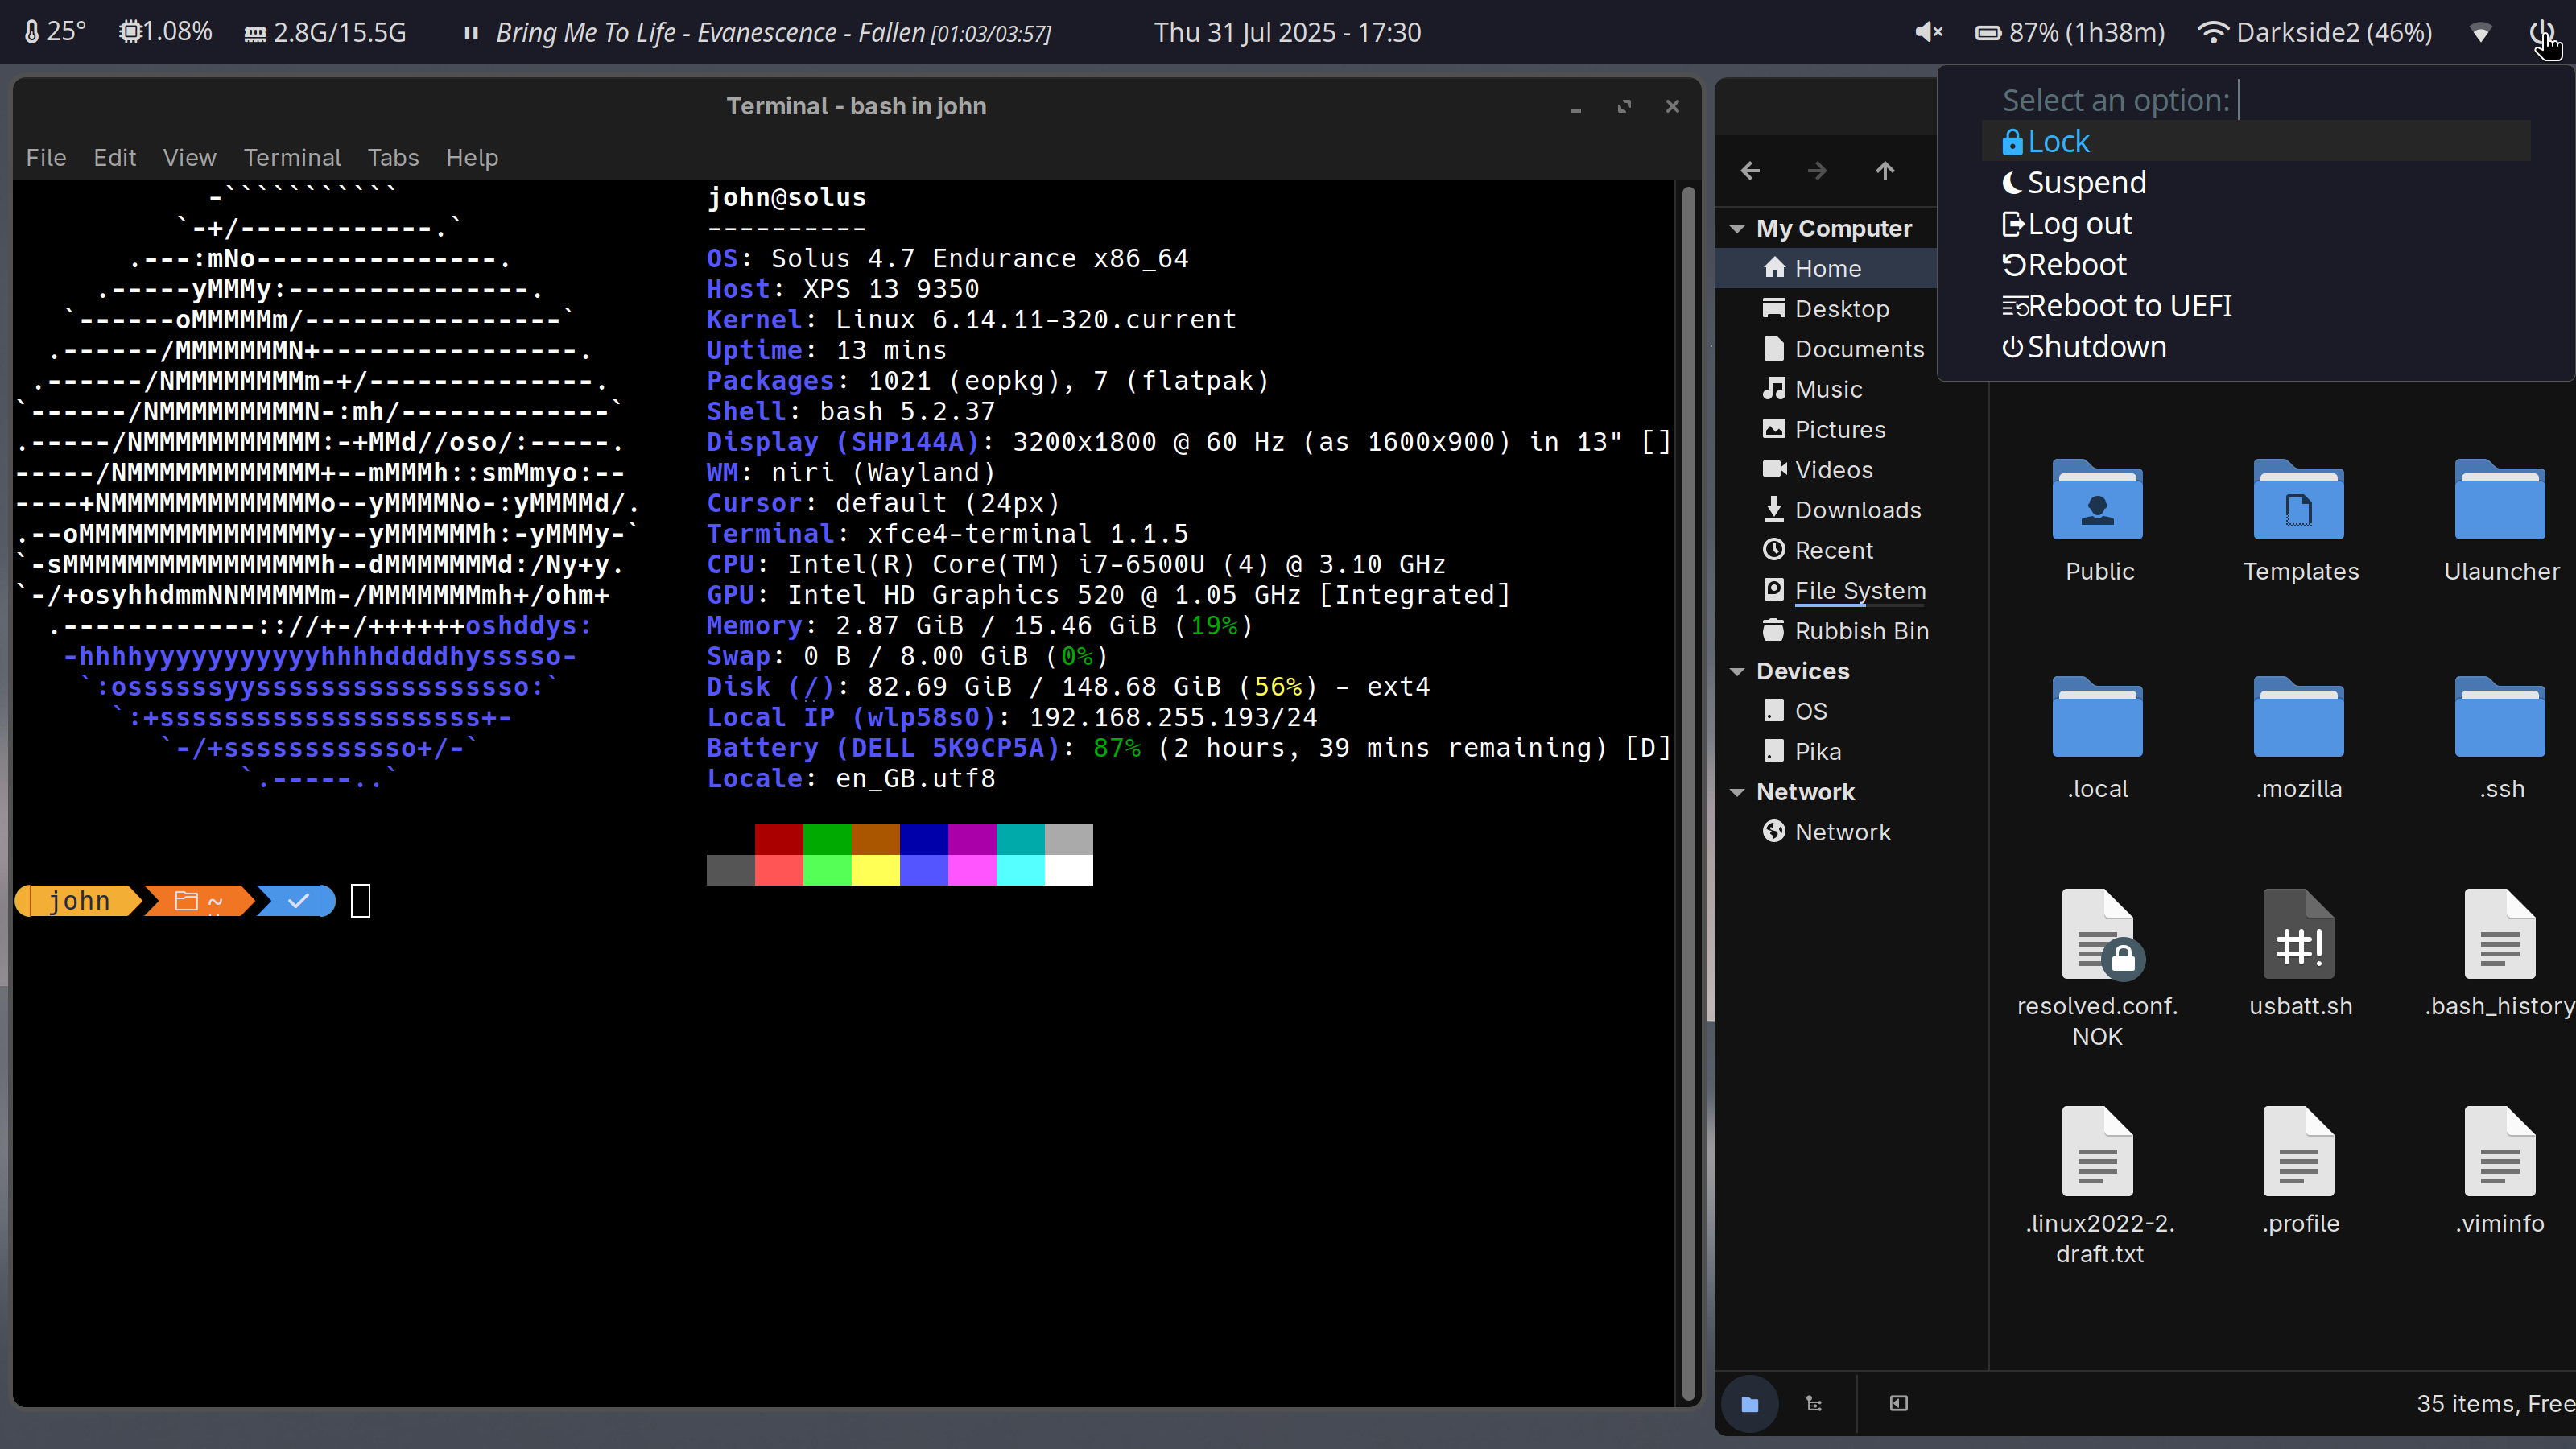2576x1449 pixels.
Task: Open Downloads in the sidebar
Action: tap(1856, 510)
